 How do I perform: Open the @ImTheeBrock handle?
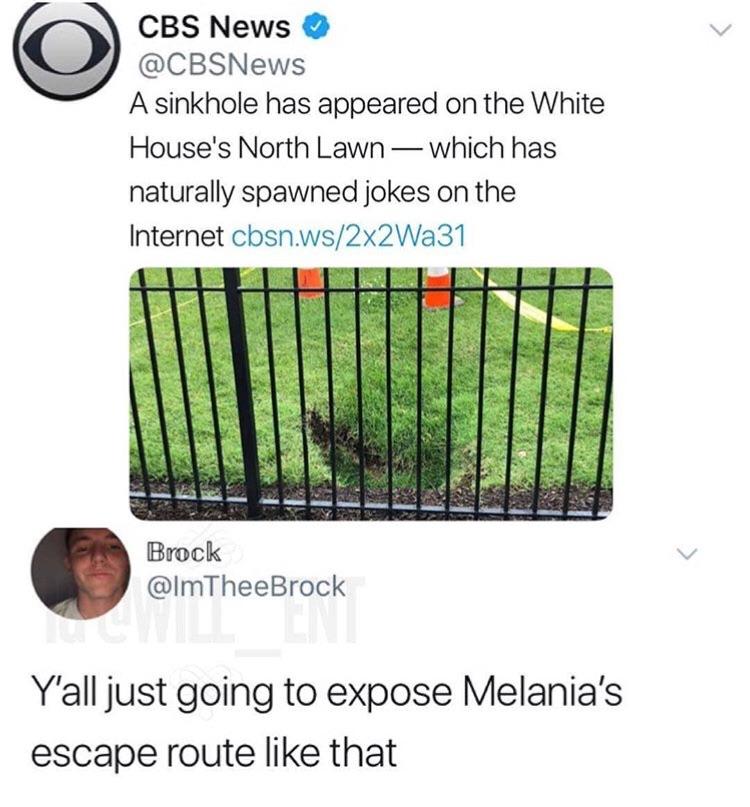(246, 586)
